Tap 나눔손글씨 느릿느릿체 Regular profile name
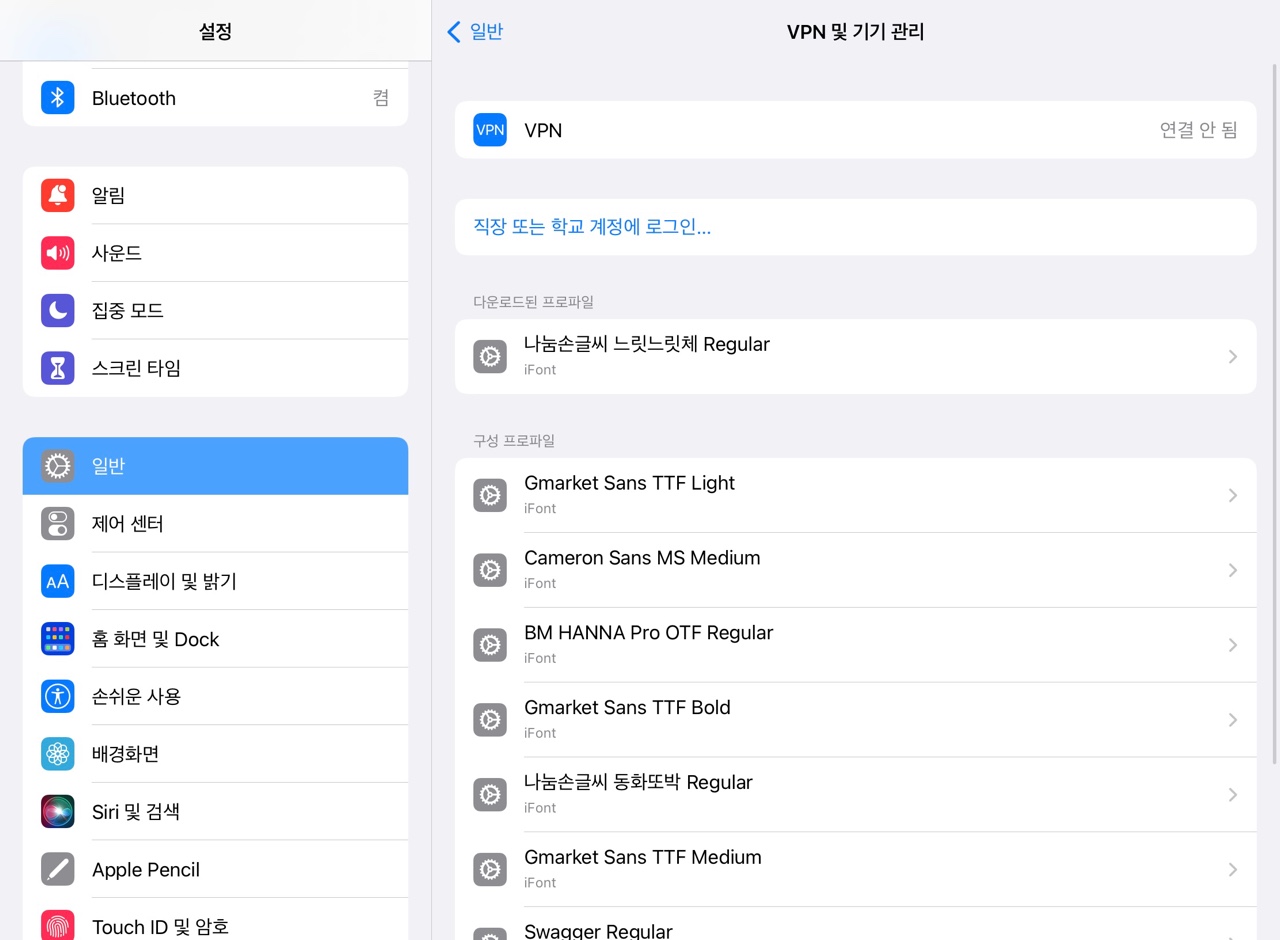This screenshot has height=940, width=1280. coord(647,344)
